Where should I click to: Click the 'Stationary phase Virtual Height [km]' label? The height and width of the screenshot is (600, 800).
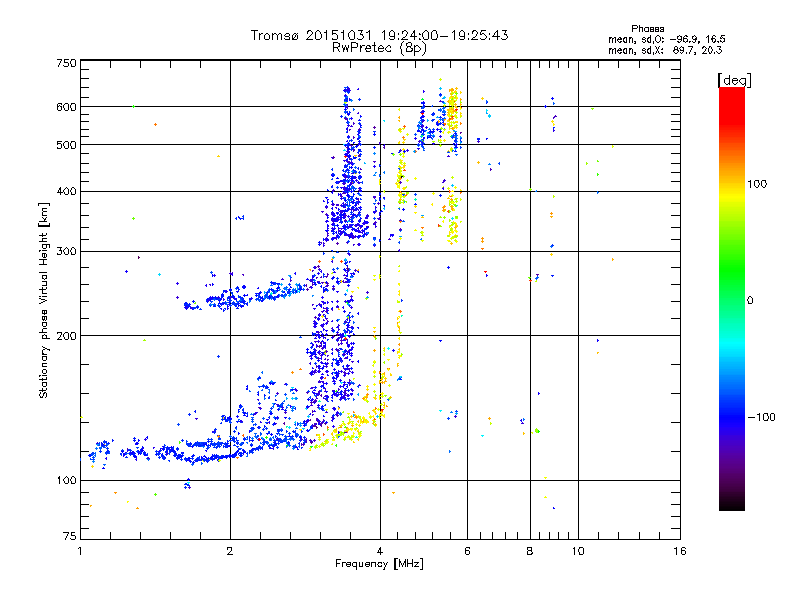pos(44,300)
